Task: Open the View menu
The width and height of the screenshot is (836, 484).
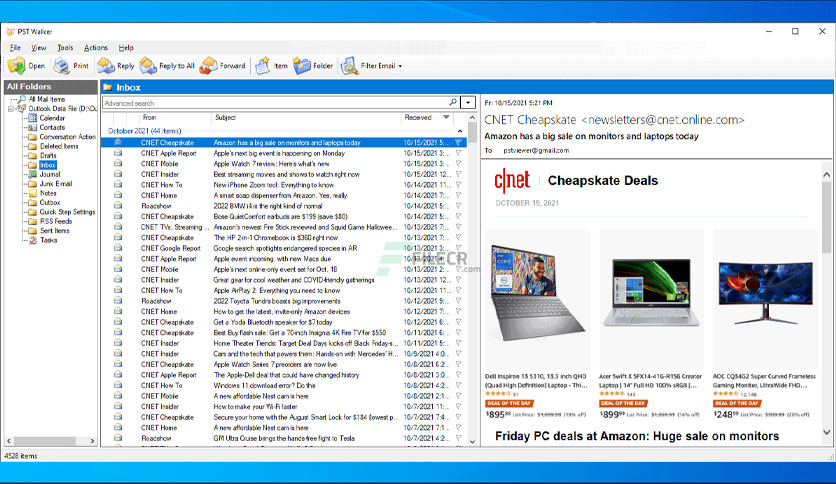Action: pos(38,47)
